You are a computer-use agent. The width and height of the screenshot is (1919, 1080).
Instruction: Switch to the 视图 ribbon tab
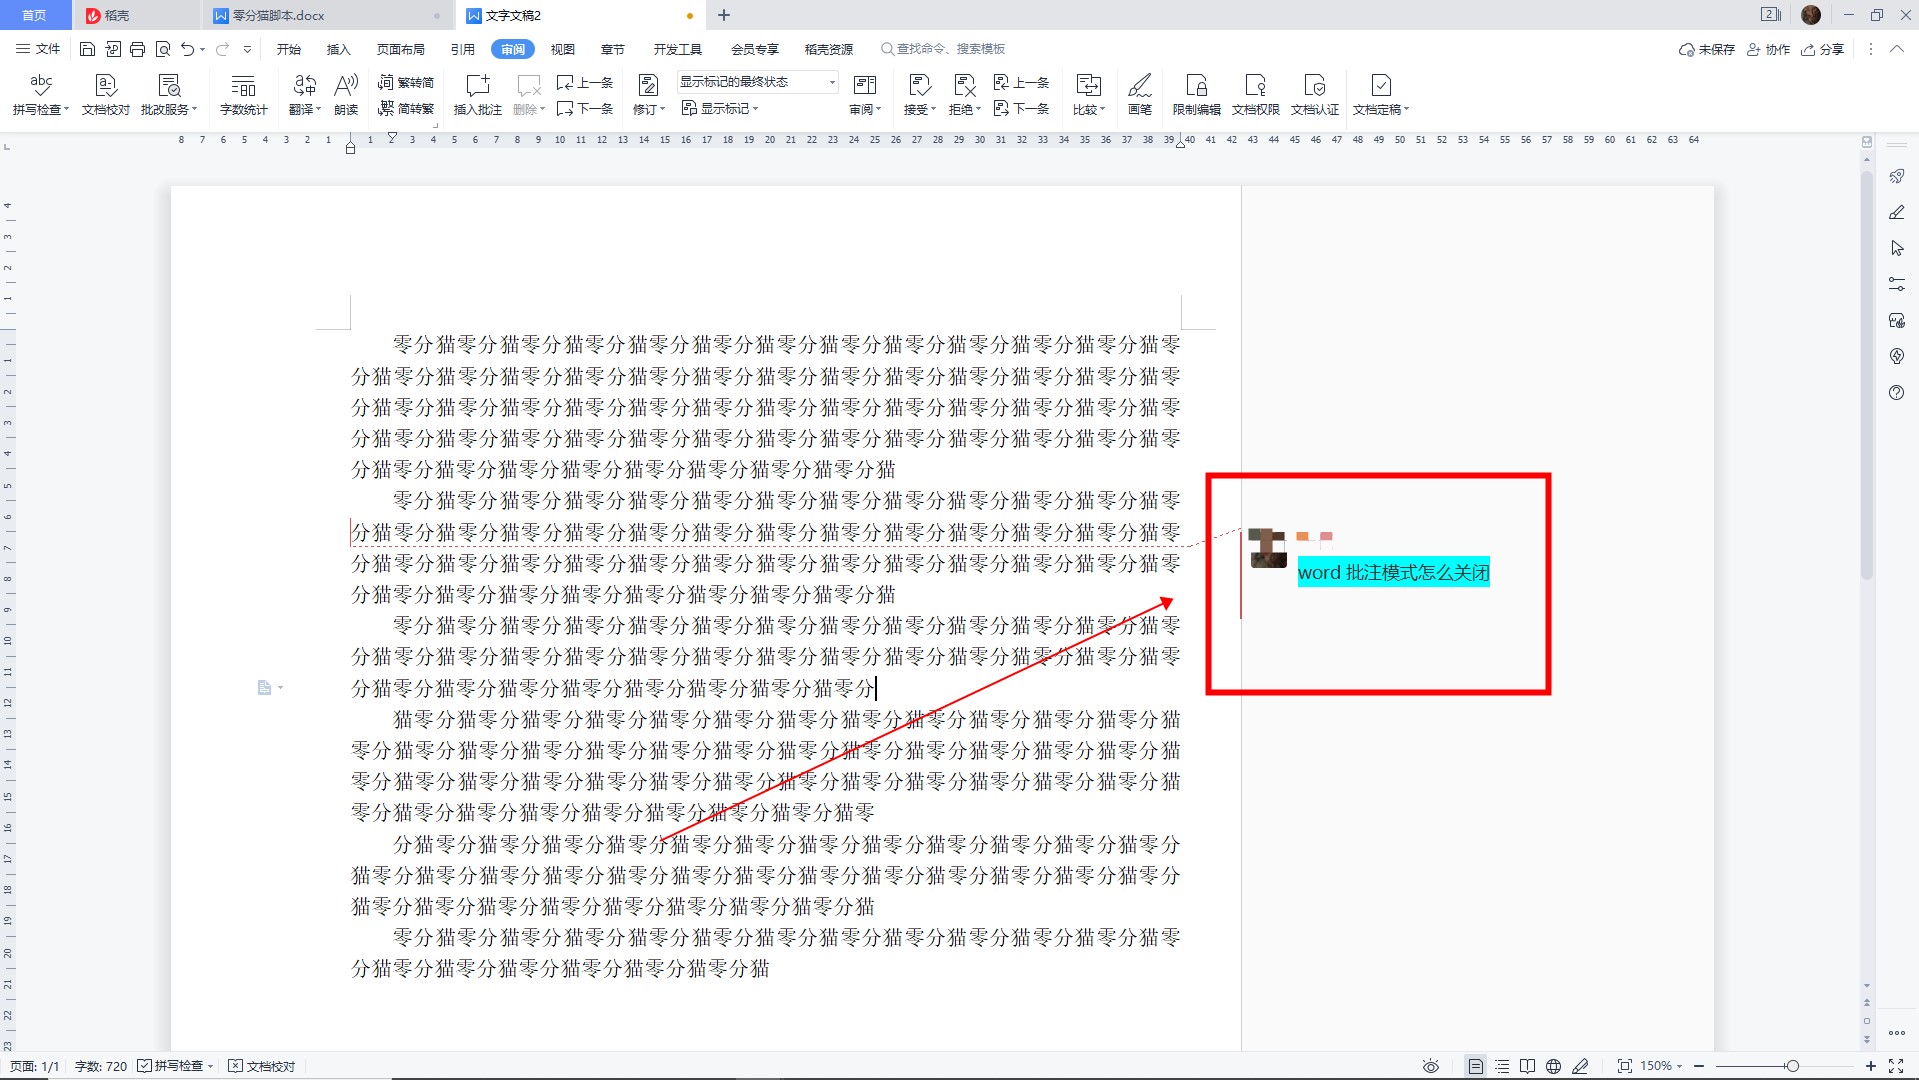pyautogui.click(x=563, y=49)
